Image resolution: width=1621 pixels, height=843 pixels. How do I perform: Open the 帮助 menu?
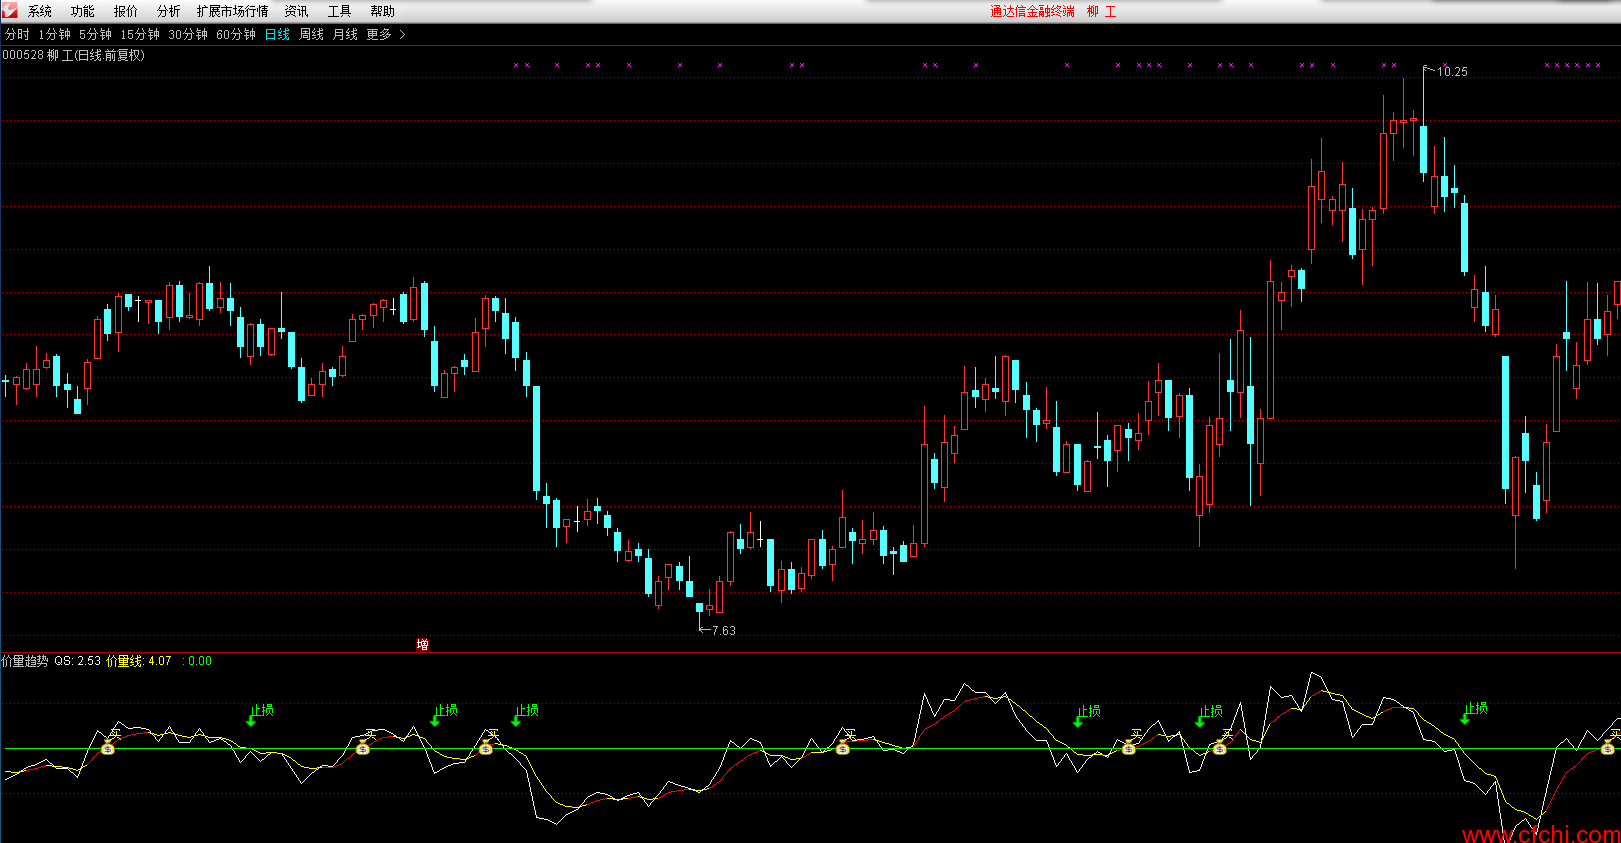click(383, 11)
